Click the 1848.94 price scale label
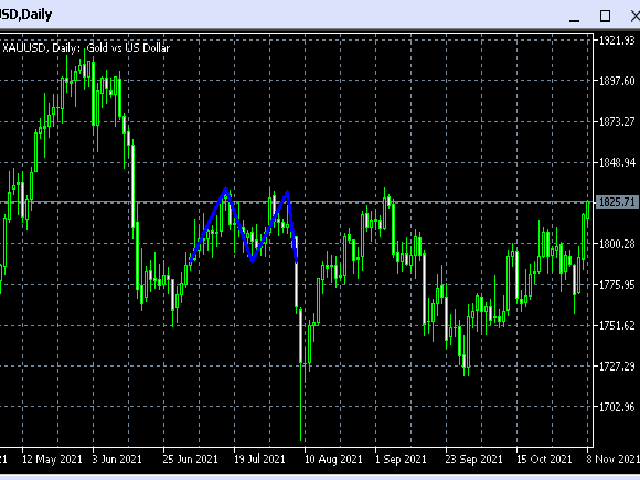Screen dimensions: 640x480 point(616,162)
